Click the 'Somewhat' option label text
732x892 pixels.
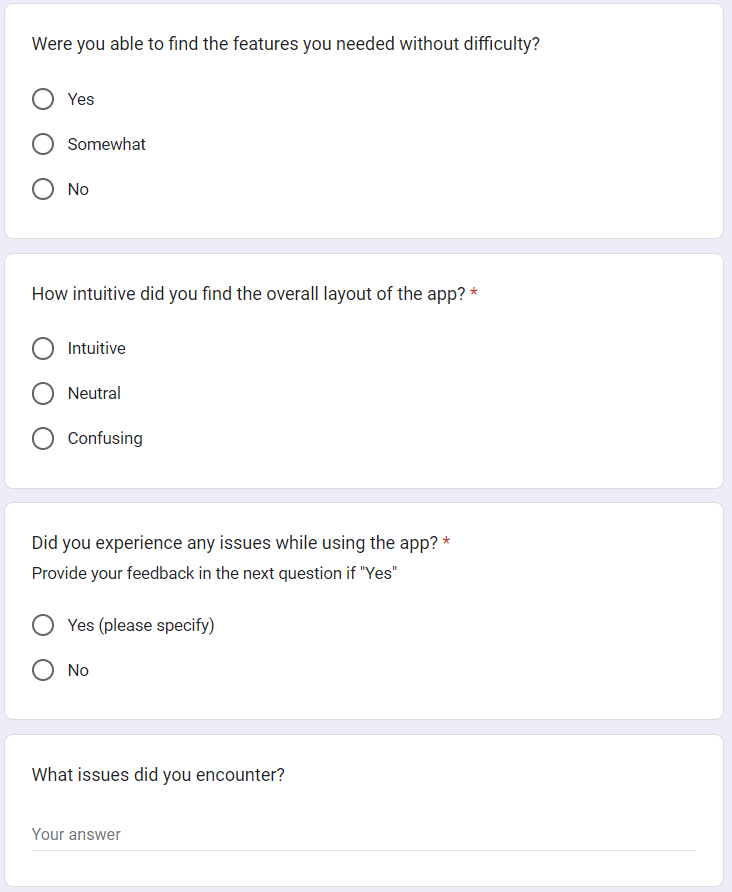[106, 144]
